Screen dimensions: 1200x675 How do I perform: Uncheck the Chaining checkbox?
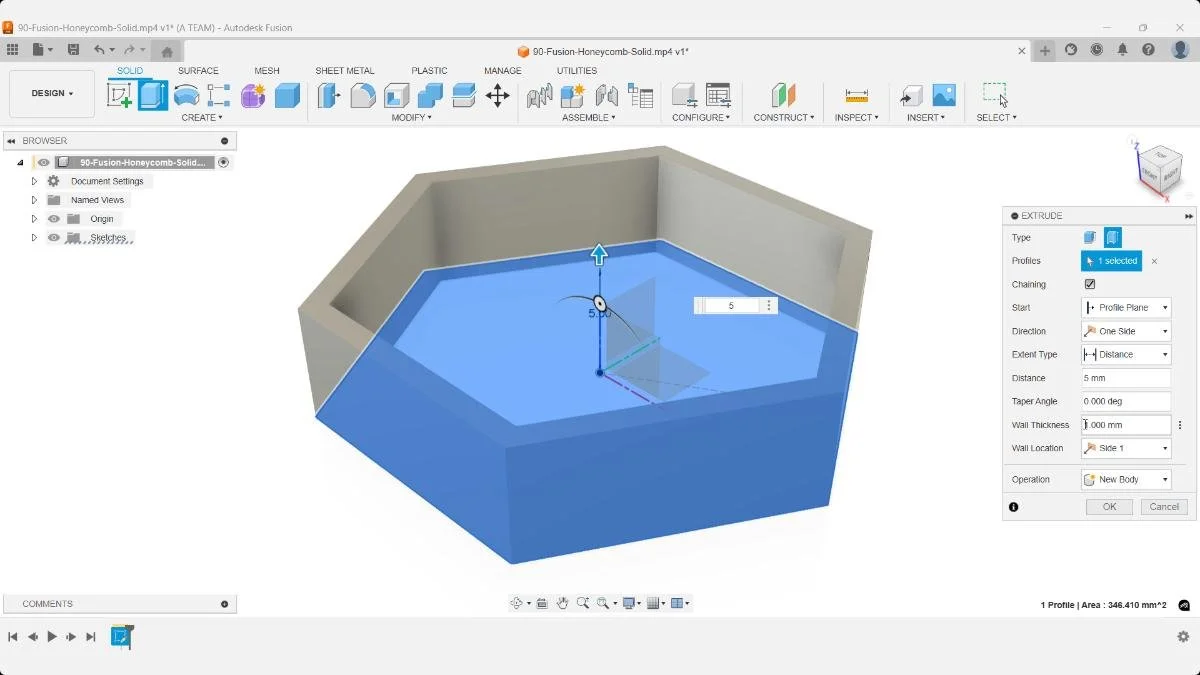[x=1090, y=284]
